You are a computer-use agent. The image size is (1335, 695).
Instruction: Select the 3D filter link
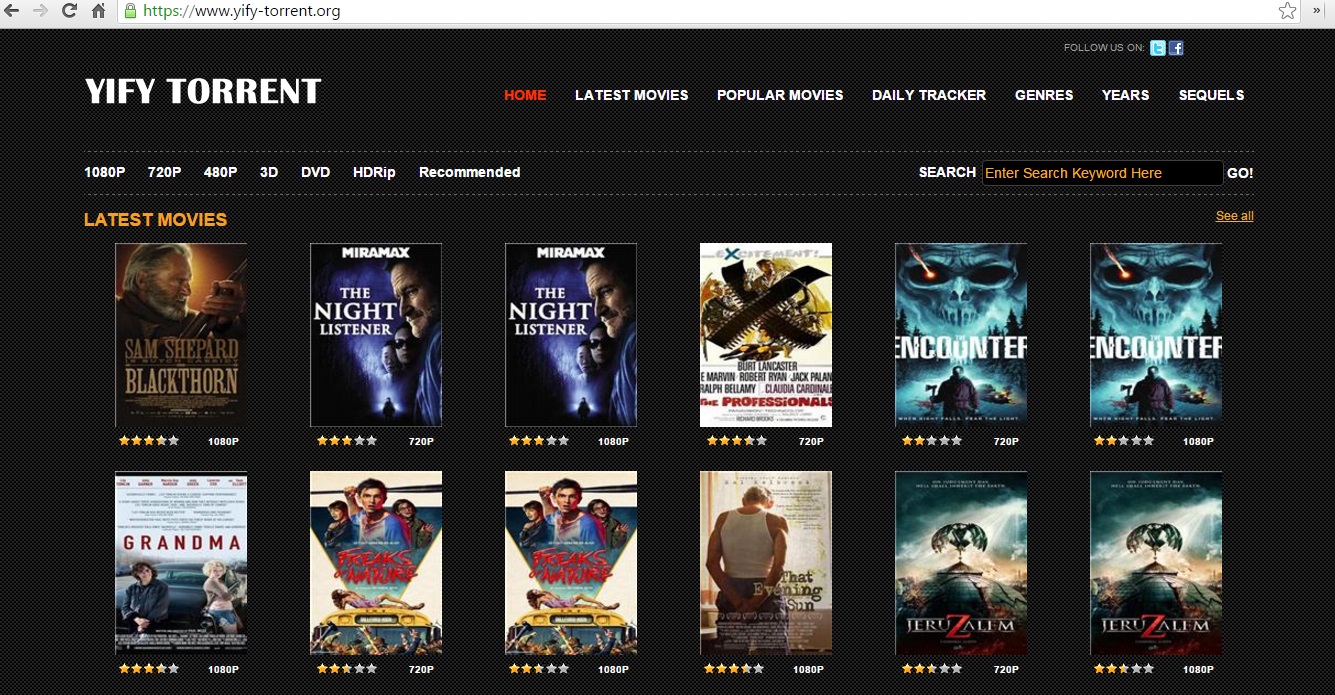click(269, 172)
